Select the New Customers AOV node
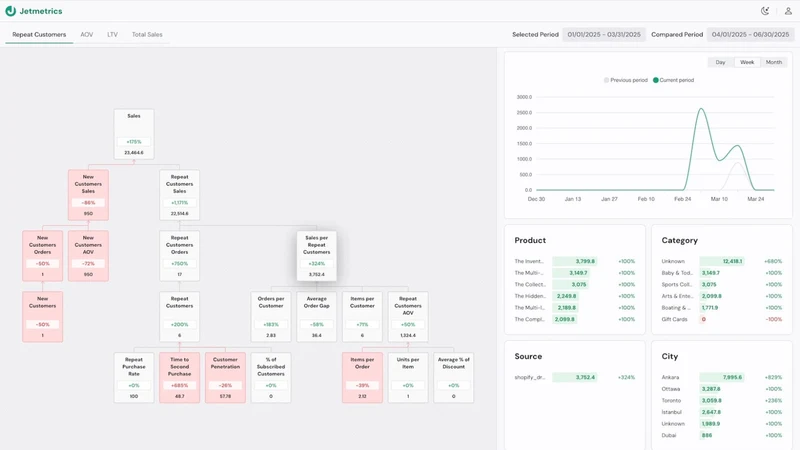800x450 pixels. coord(88,256)
